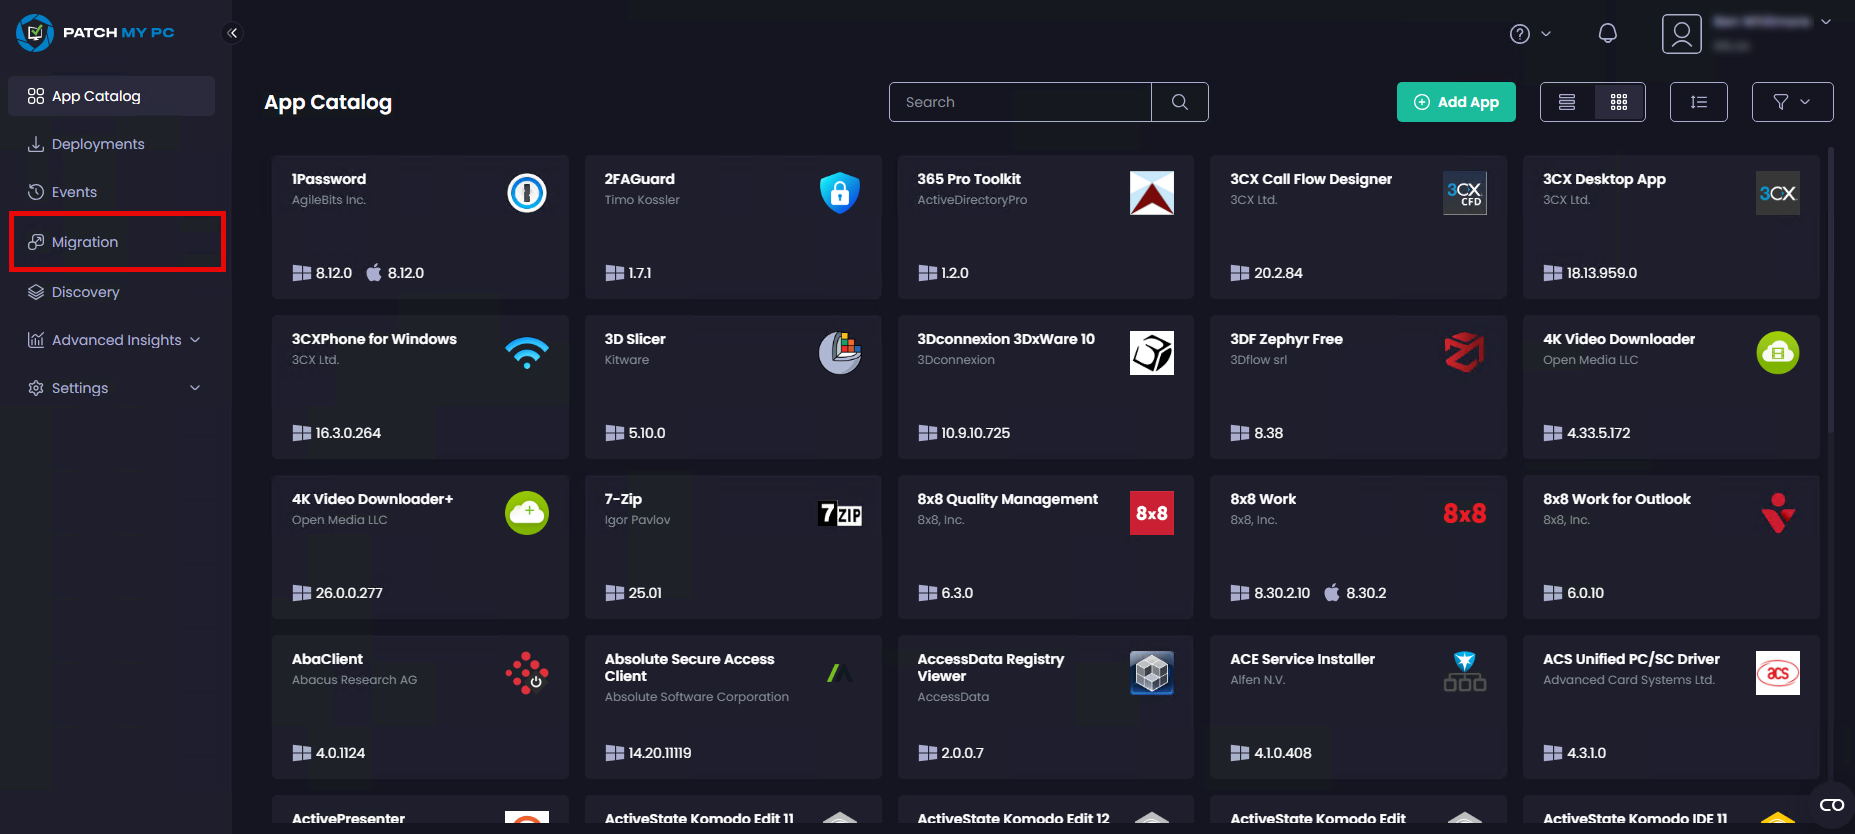Viewport: 1855px width, 834px height.
Task: Open Deployments in the sidebar
Action: (98, 144)
